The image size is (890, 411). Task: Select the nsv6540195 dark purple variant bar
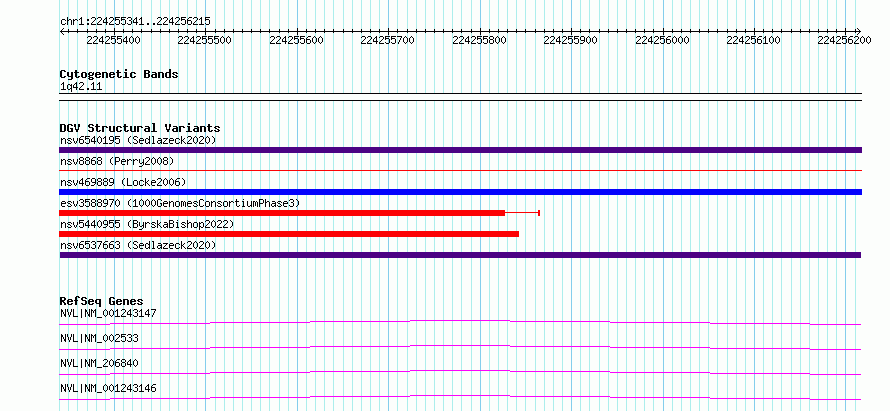(x=460, y=150)
